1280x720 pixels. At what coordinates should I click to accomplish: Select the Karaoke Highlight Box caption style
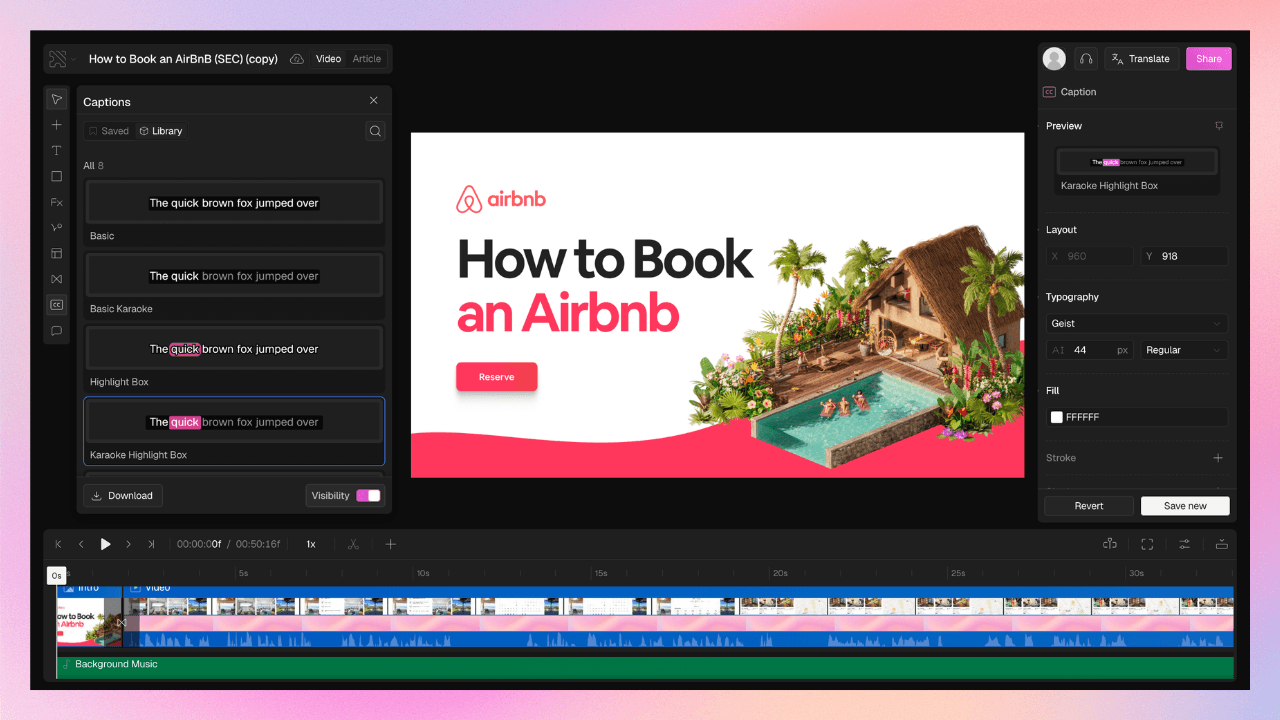234,431
